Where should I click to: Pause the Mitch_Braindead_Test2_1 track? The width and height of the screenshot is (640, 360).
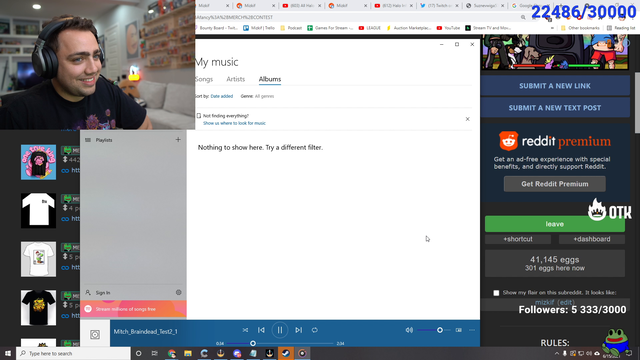tap(280, 330)
